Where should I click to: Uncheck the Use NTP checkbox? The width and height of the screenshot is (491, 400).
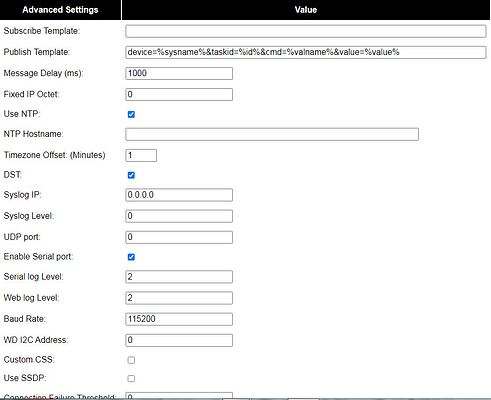(131, 114)
